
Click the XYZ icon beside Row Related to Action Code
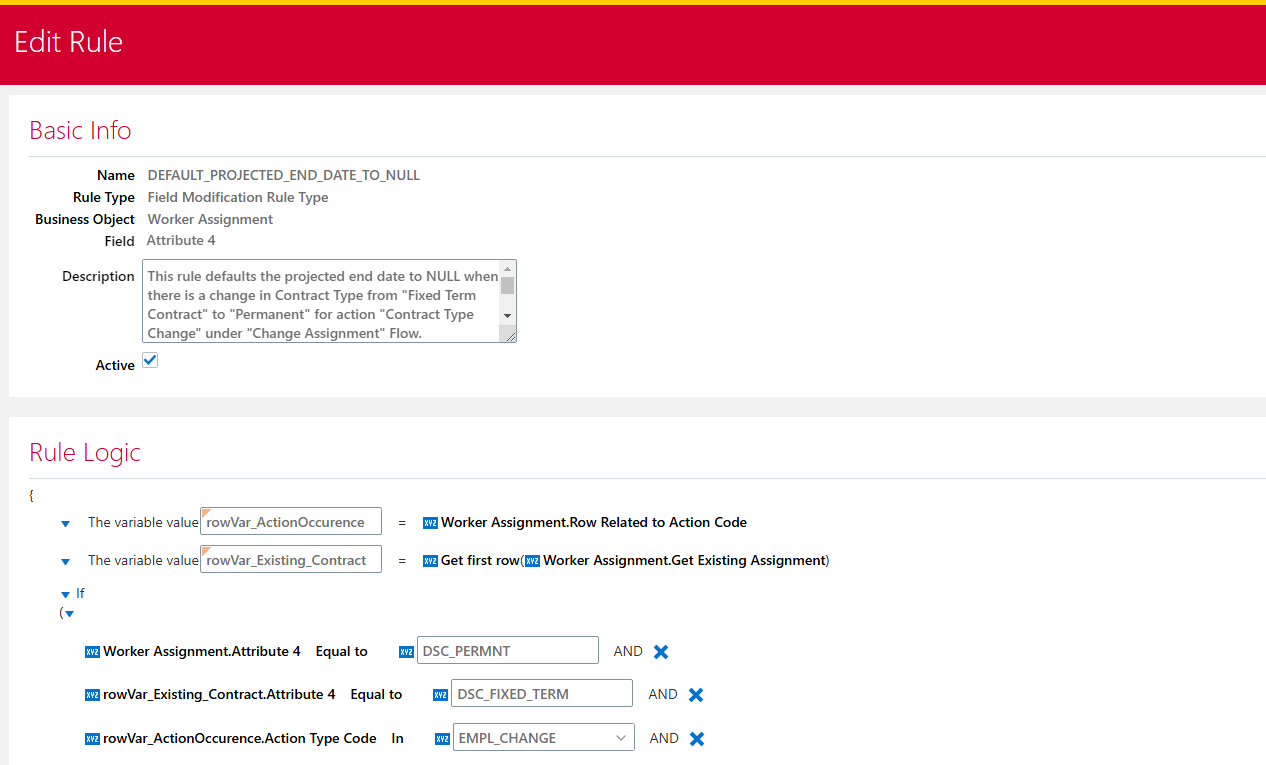[x=430, y=522]
